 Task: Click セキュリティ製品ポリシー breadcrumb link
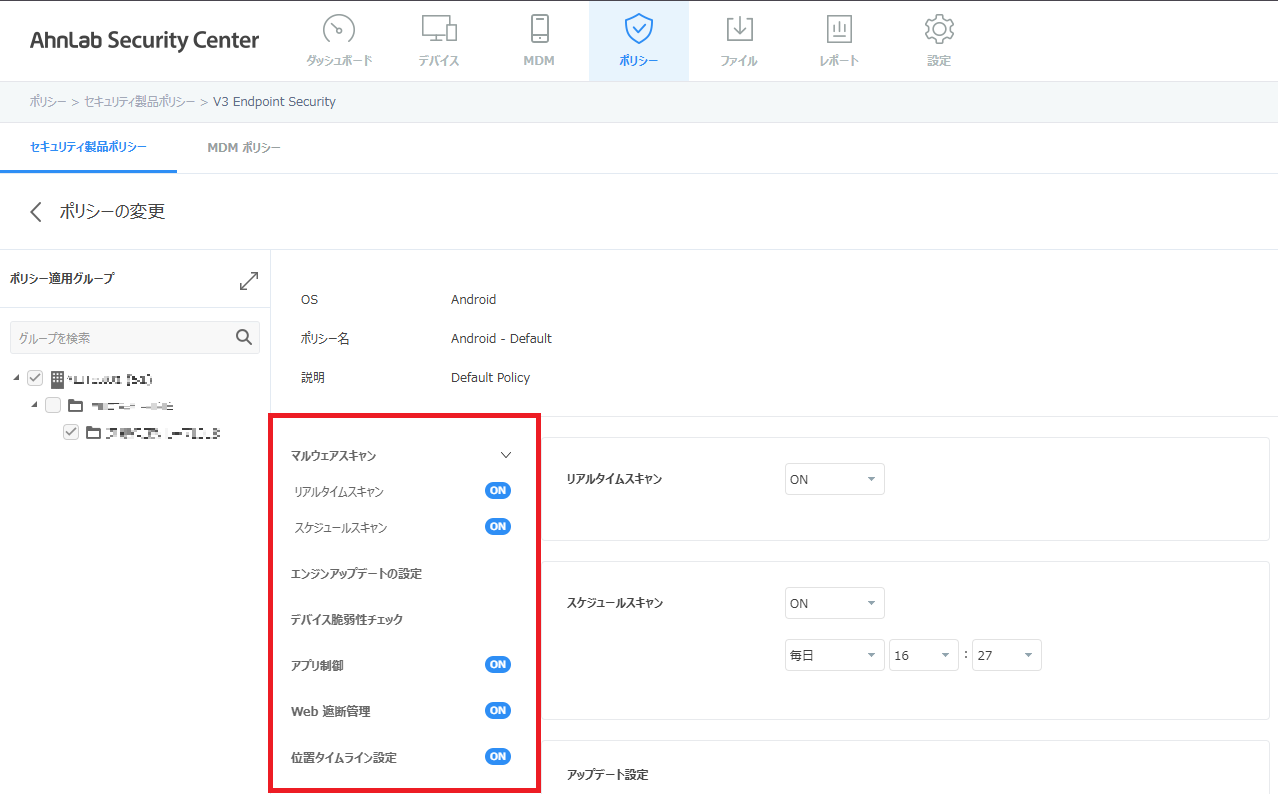[140, 102]
